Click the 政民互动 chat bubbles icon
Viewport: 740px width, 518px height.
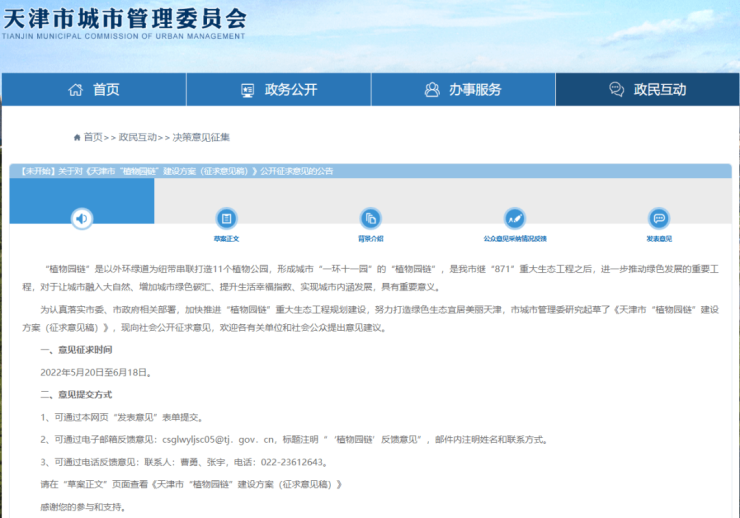coord(616,90)
